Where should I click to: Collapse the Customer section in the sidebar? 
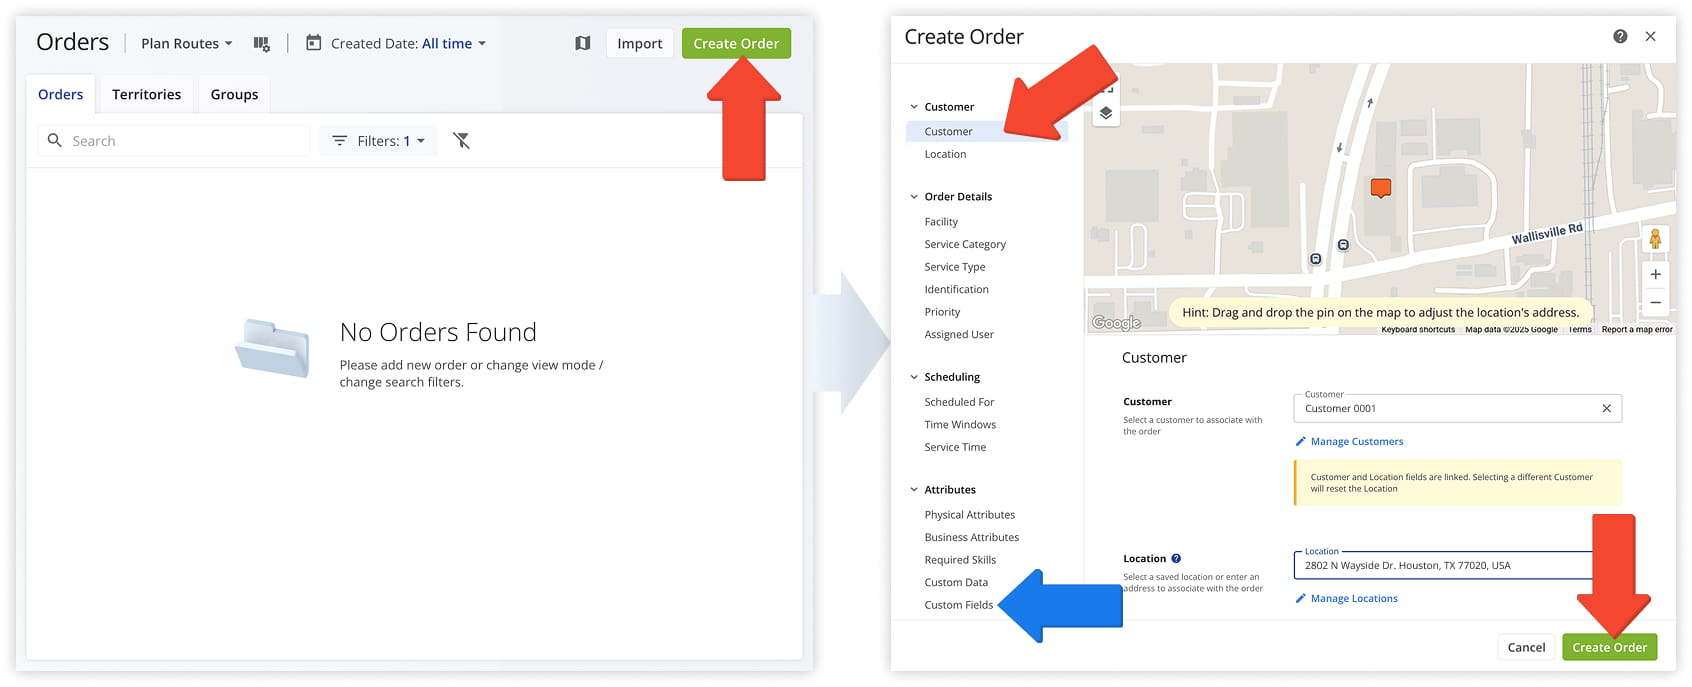pyautogui.click(x=914, y=107)
